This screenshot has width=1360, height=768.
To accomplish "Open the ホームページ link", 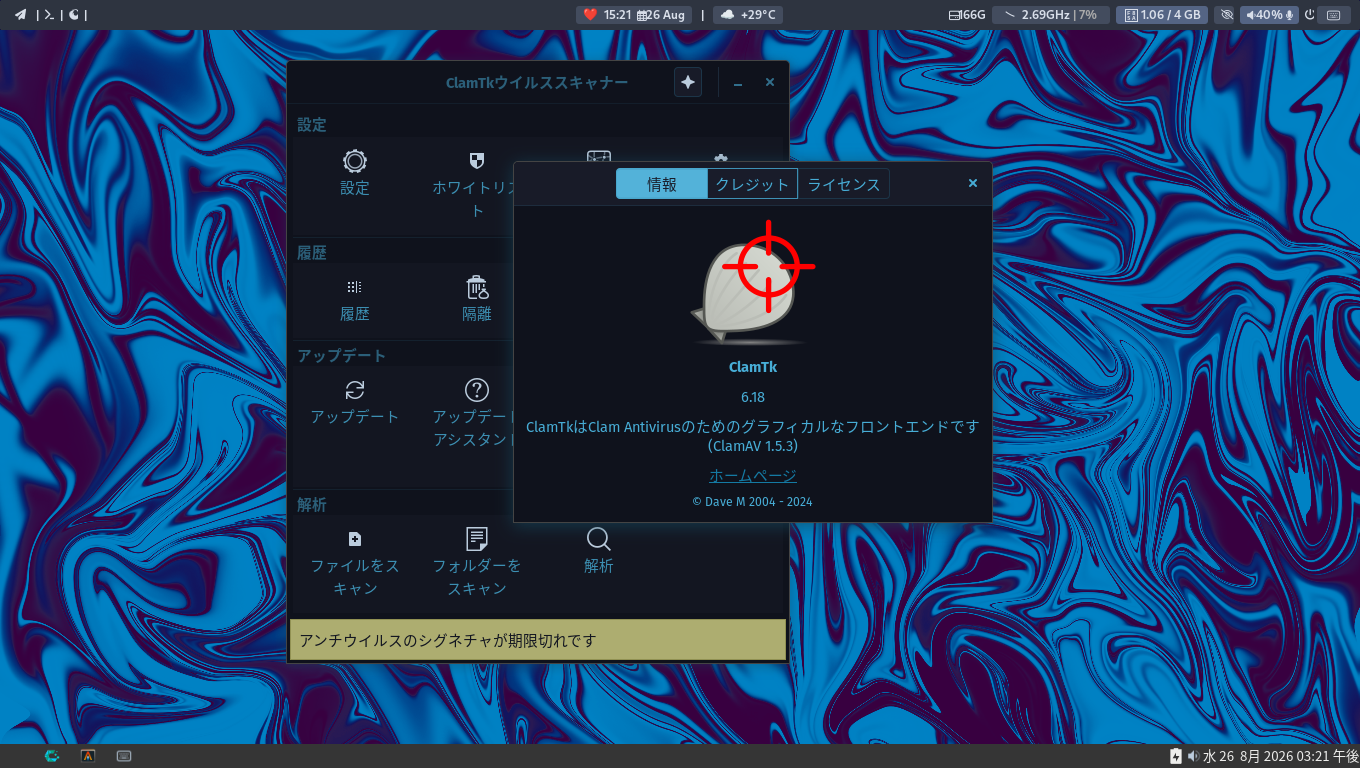I will pos(753,476).
